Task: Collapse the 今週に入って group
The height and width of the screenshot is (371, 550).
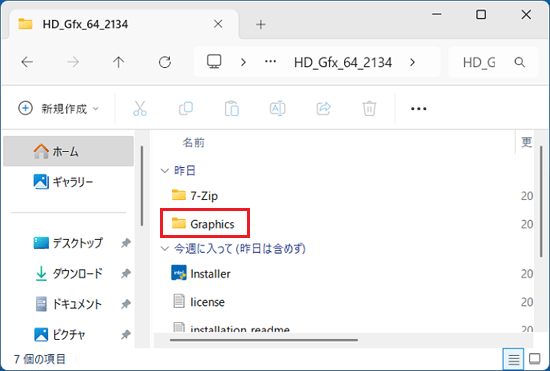Action: (165, 249)
